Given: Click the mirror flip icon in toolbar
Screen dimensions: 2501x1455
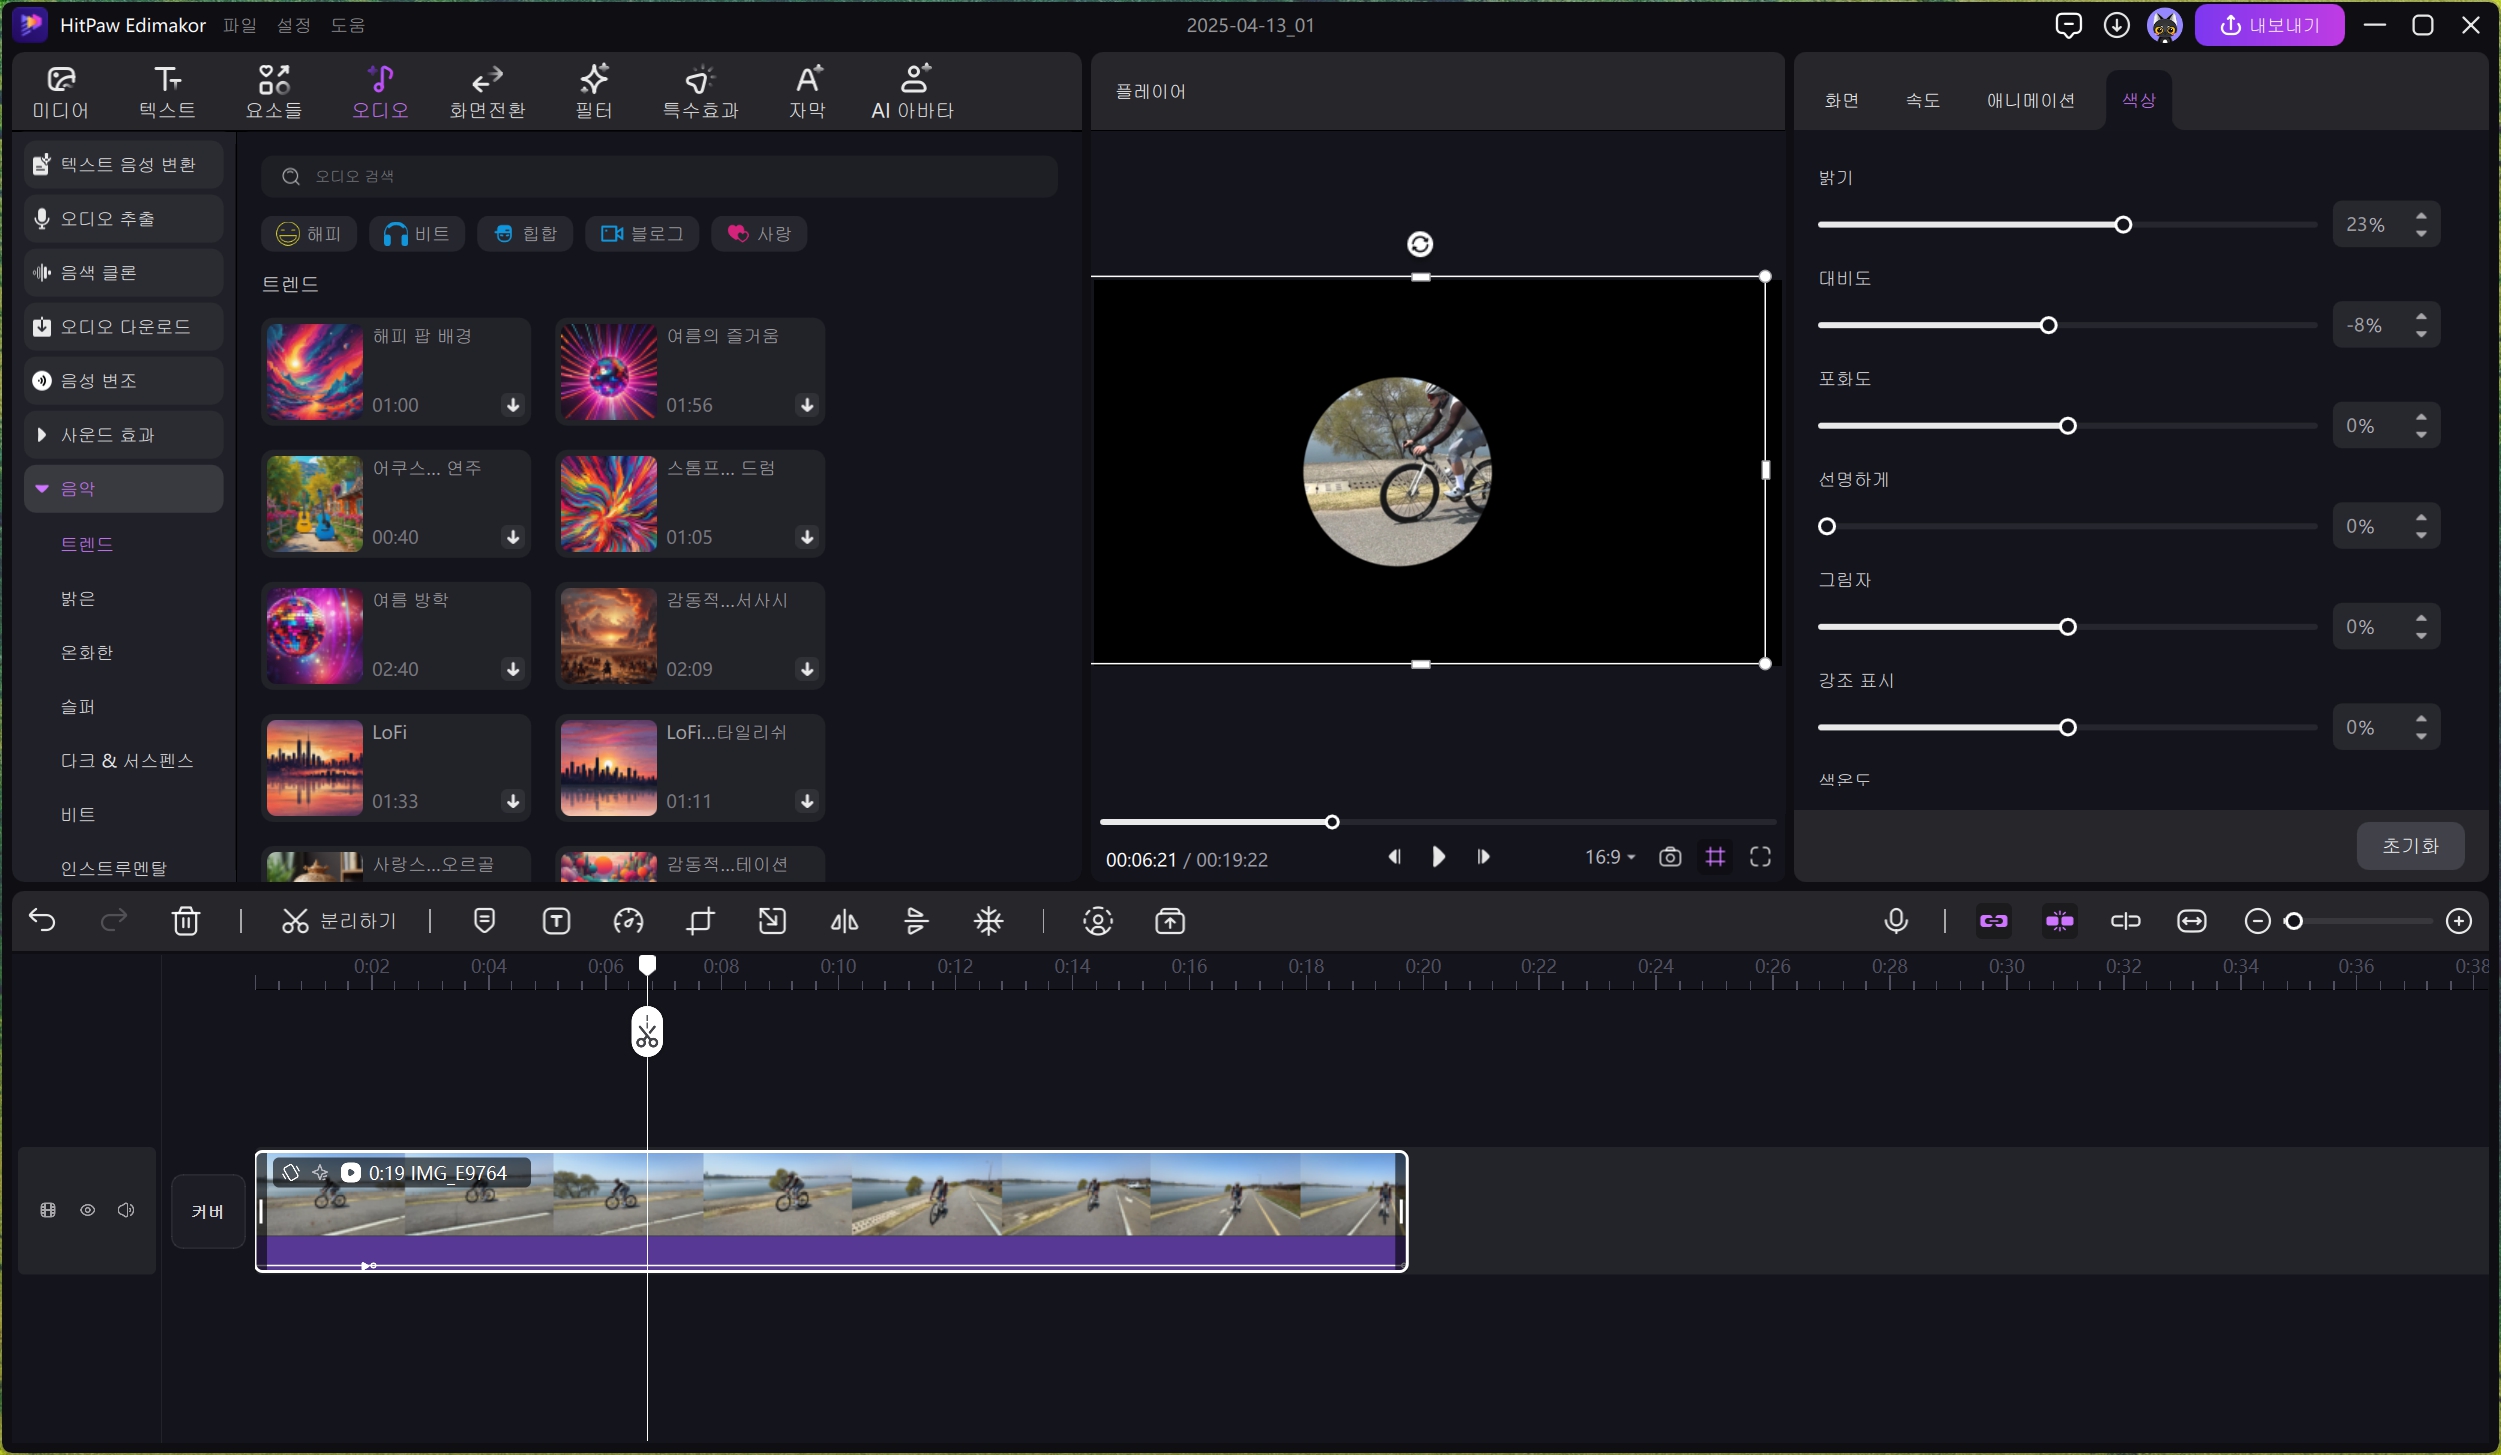Looking at the screenshot, I should click(844, 920).
